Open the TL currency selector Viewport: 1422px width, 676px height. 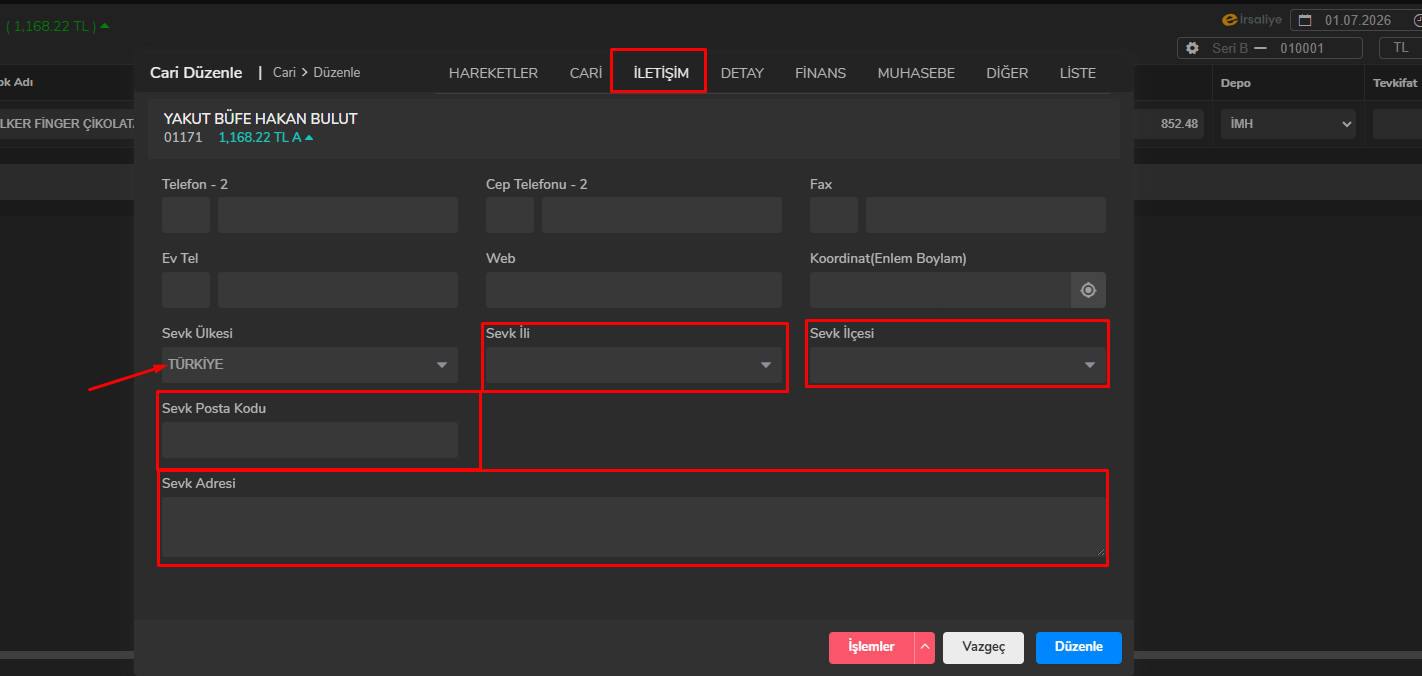tap(1400, 48)
